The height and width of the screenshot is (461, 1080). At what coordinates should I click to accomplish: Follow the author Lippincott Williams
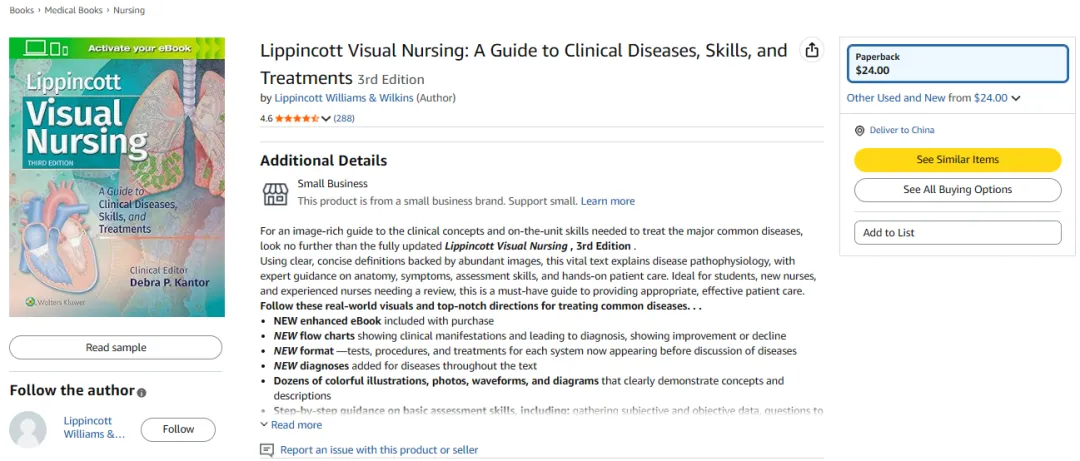(178, 429)
